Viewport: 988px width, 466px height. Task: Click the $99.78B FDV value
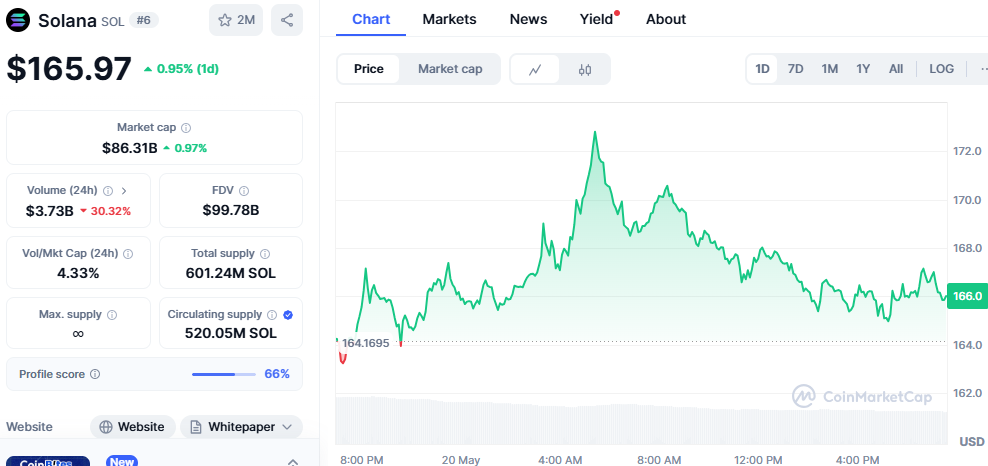[x=231, y=210]
